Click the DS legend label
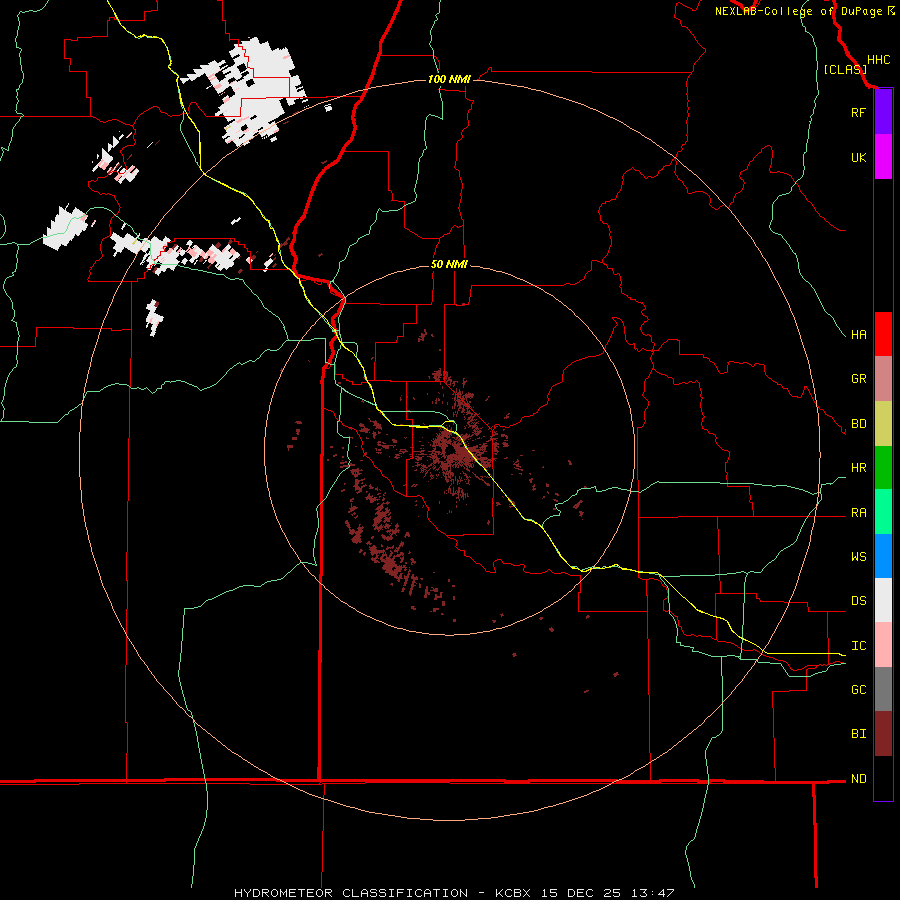 tap(858, 601)
